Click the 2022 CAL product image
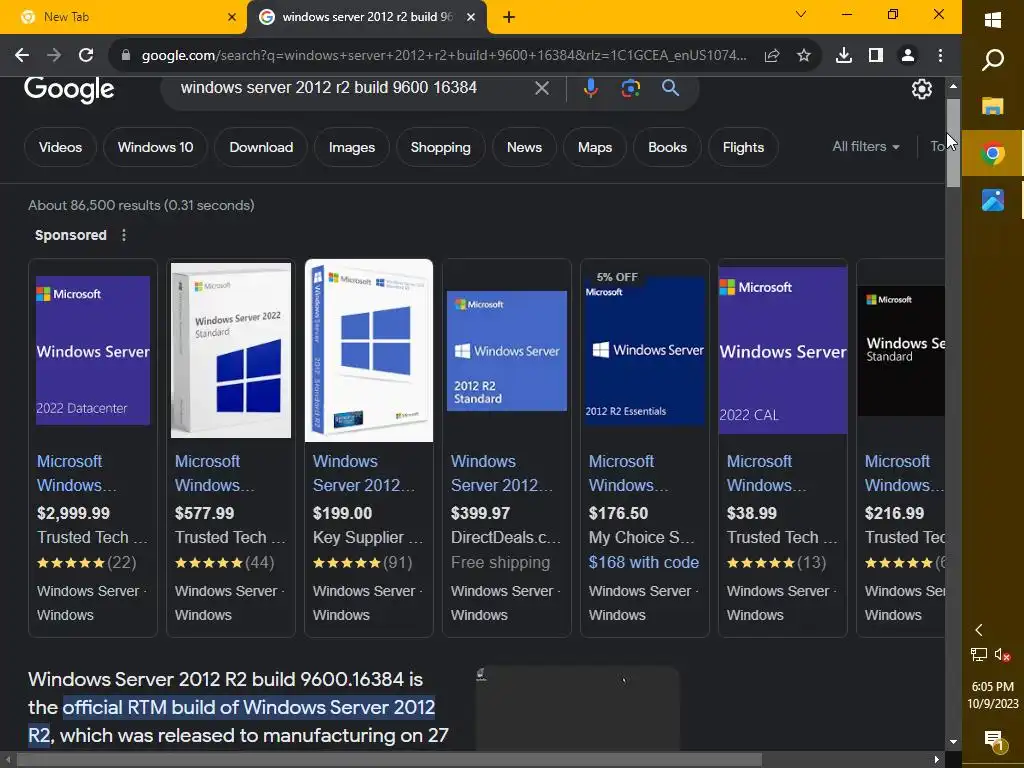1024x768 pixels. (782, 351)
